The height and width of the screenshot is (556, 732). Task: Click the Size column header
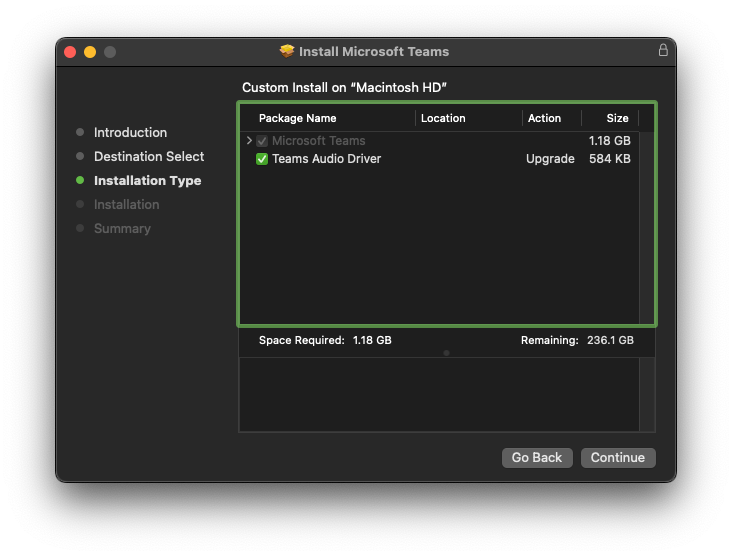pyautogui.click(x=617, y=118)
